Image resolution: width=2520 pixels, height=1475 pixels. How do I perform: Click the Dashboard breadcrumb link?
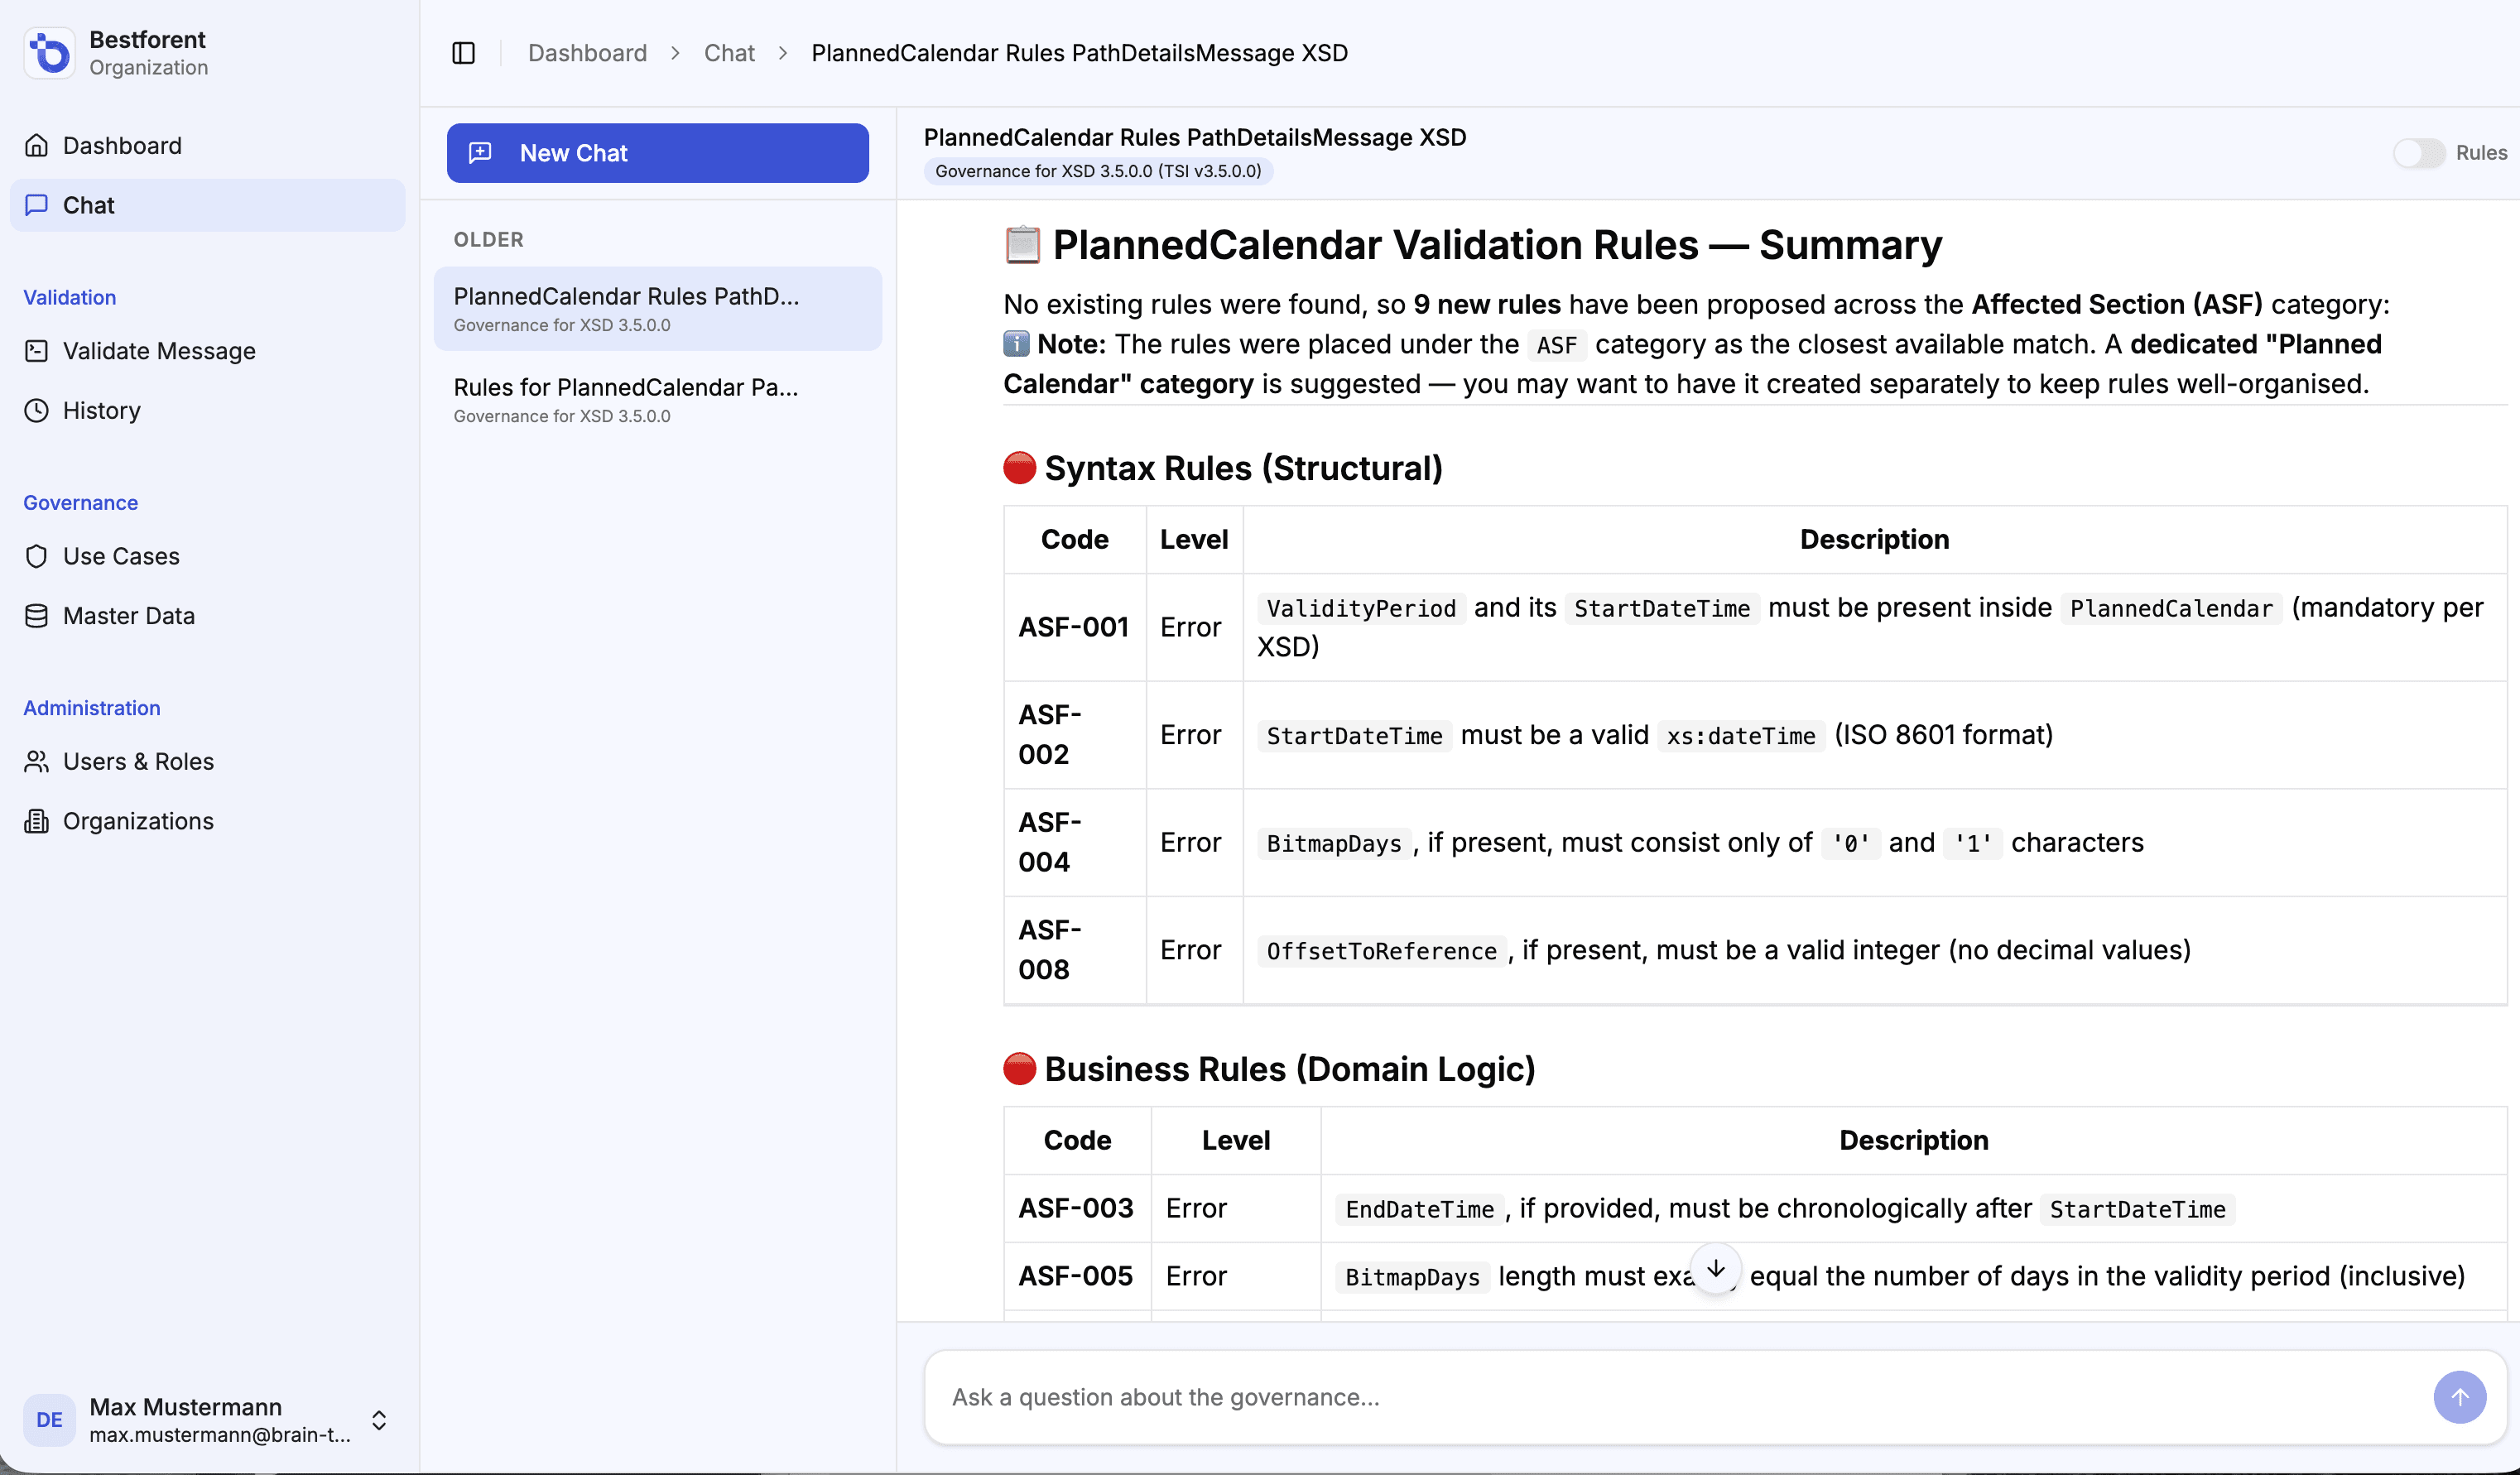(587, 53)
